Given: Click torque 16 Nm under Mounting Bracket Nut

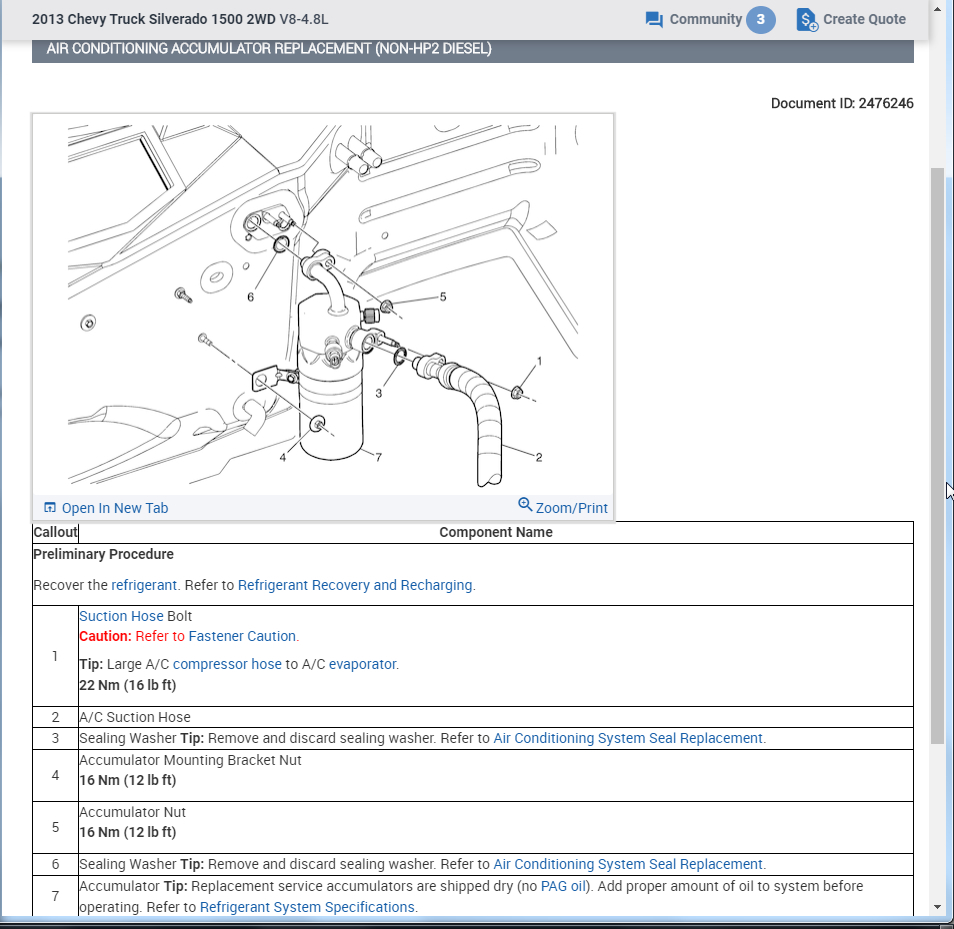Looking at the screenshot, I should click(x=128, y=781).
